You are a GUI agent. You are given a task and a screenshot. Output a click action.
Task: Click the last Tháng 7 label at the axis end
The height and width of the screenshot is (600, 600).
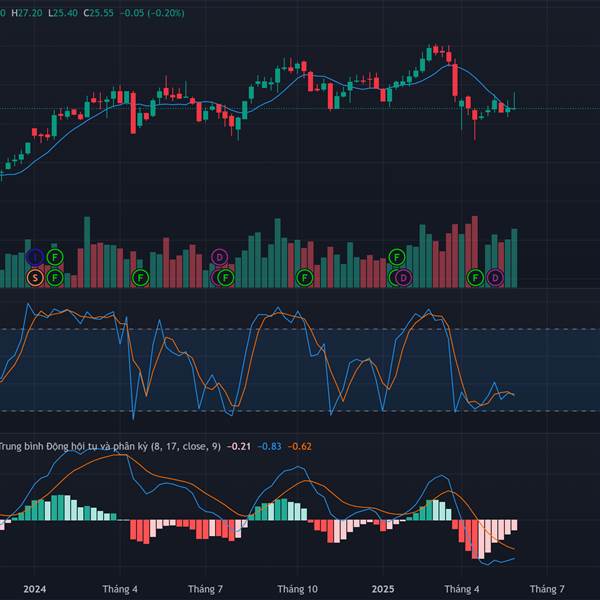click(x=547, y=589)
